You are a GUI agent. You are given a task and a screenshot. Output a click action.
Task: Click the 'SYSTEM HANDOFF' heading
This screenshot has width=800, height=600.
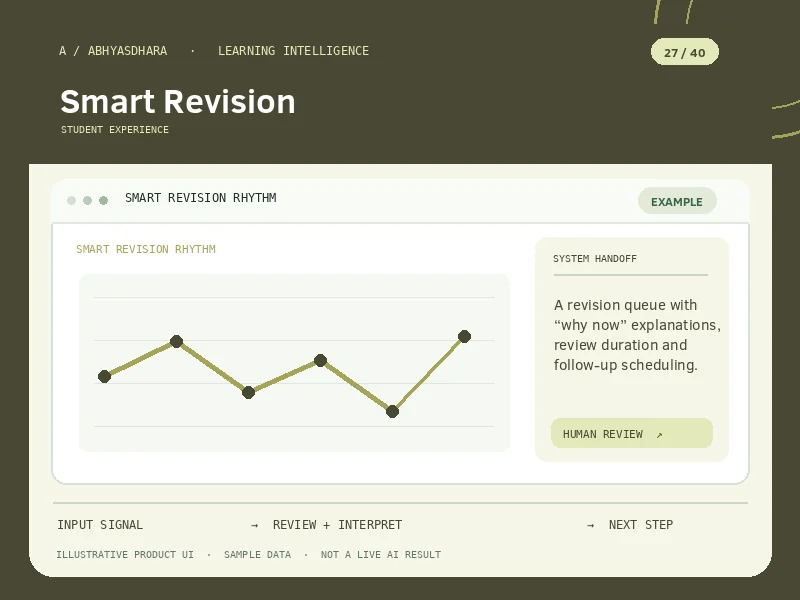coord(595,259)
